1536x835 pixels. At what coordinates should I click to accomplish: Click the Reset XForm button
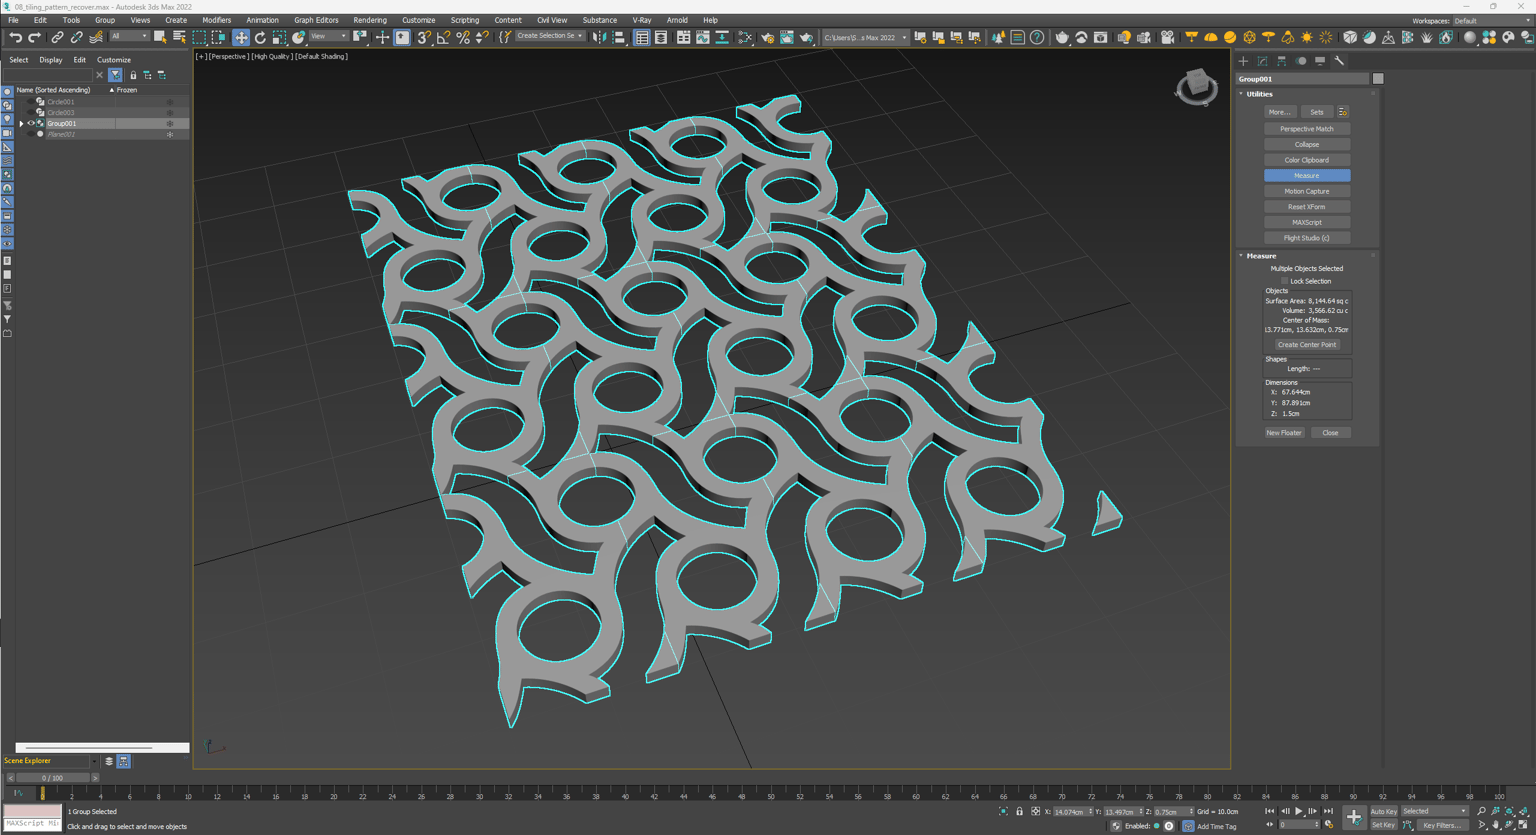(1307, 207)
